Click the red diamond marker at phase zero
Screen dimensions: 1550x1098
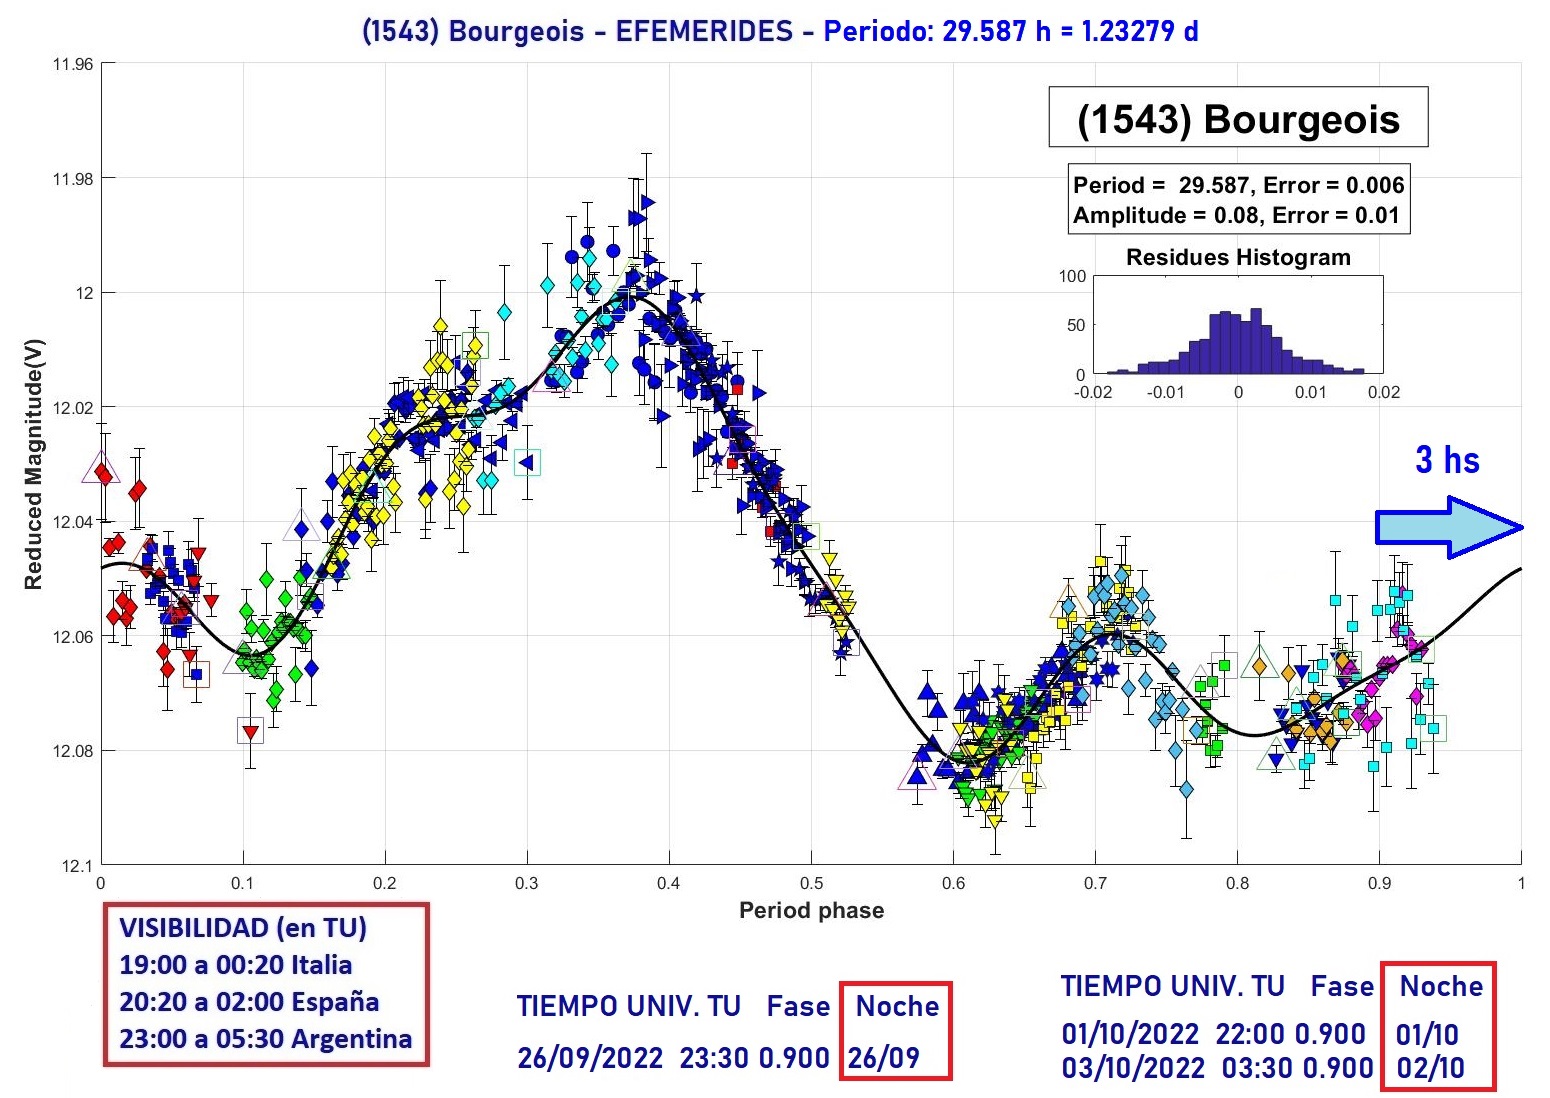pos(101,469)
